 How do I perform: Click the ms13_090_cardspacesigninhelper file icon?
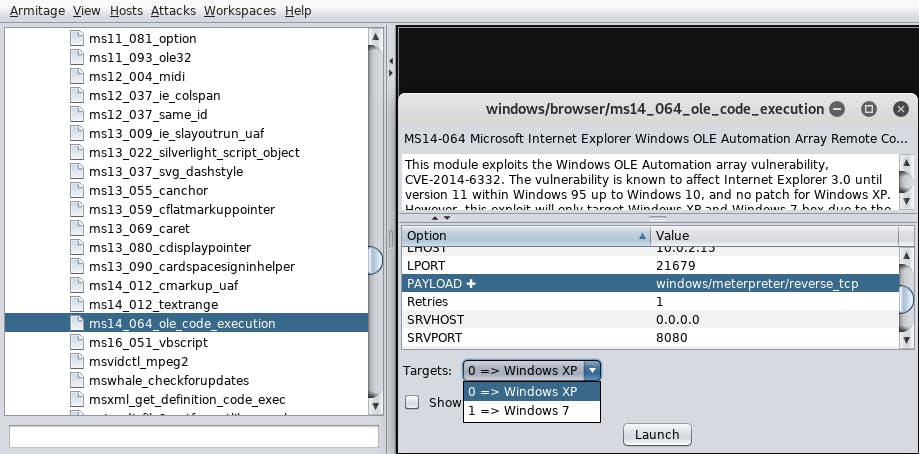click(77, 267)
